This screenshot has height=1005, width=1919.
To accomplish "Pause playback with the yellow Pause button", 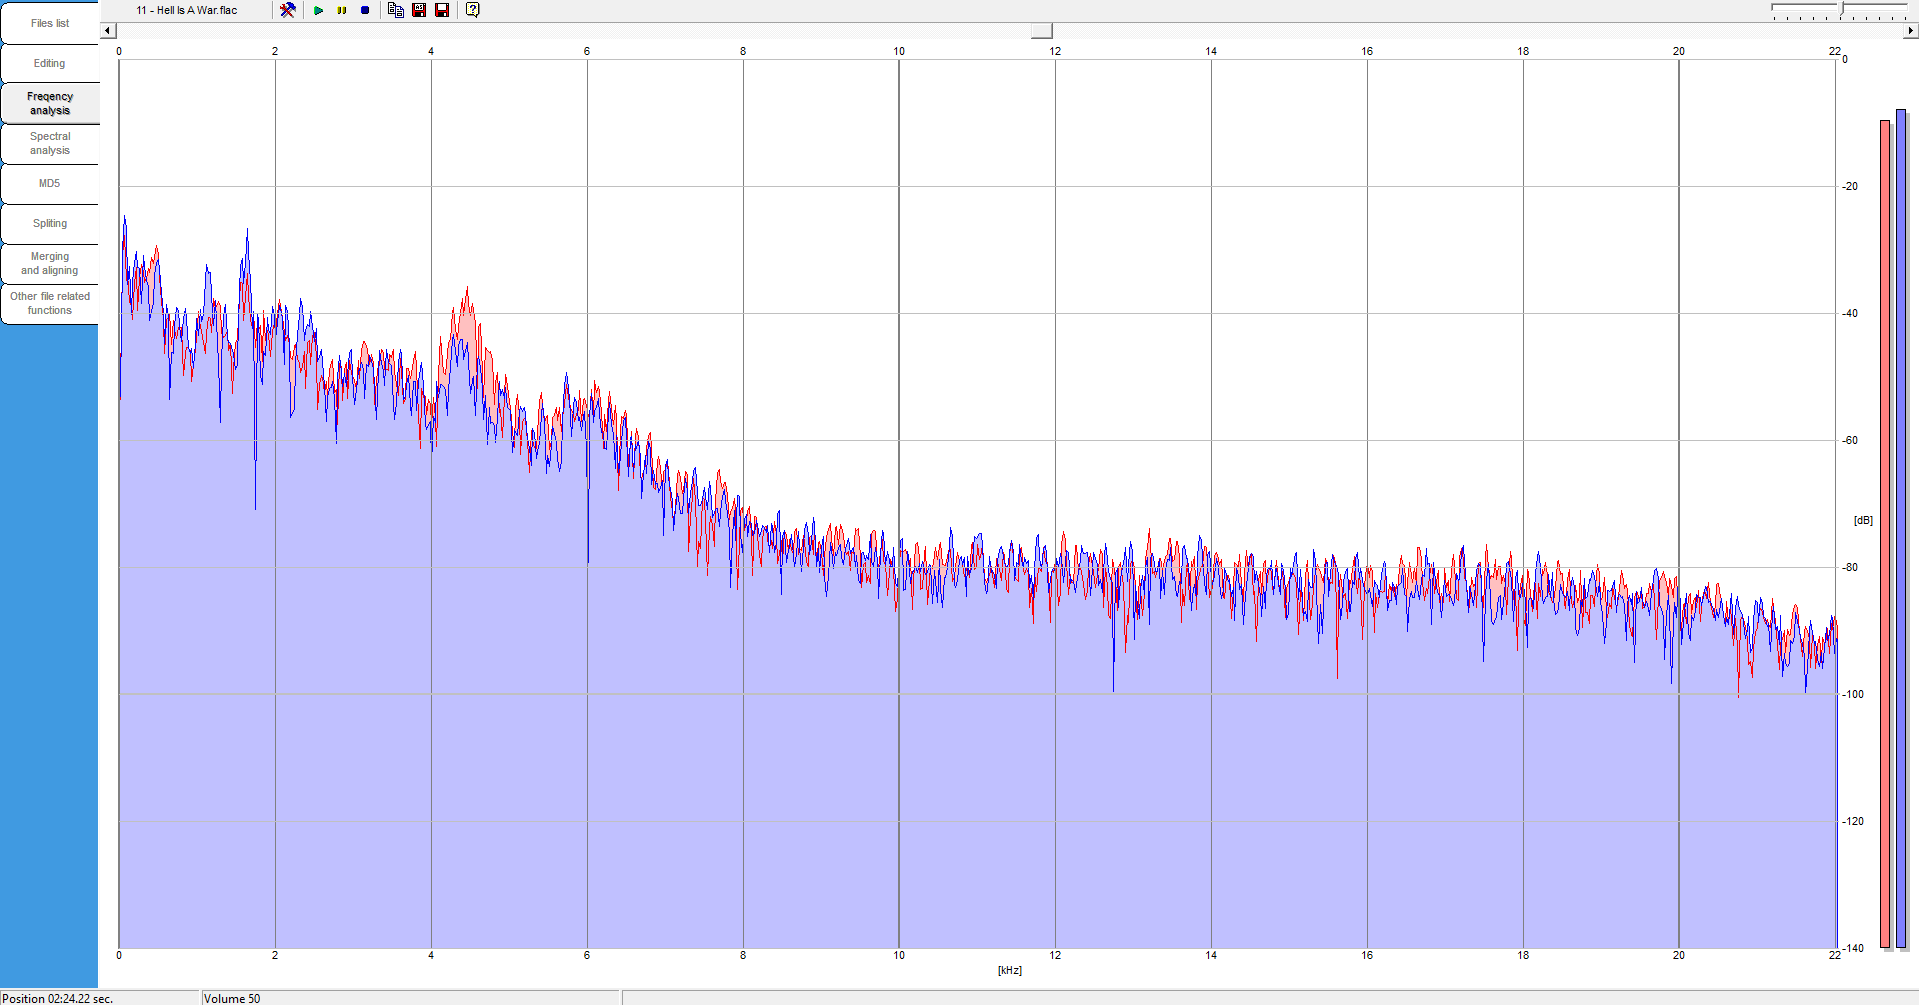I will point(342,10).
